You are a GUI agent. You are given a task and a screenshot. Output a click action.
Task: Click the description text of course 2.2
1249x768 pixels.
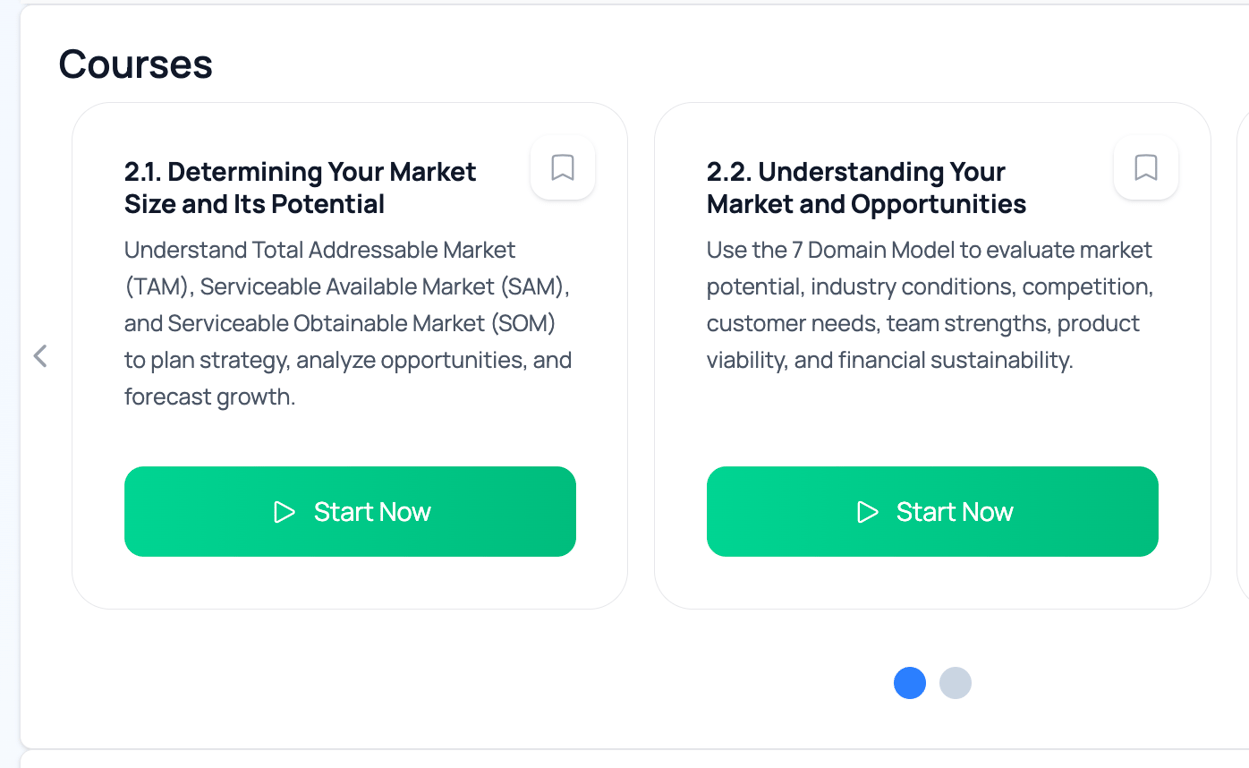928,304
